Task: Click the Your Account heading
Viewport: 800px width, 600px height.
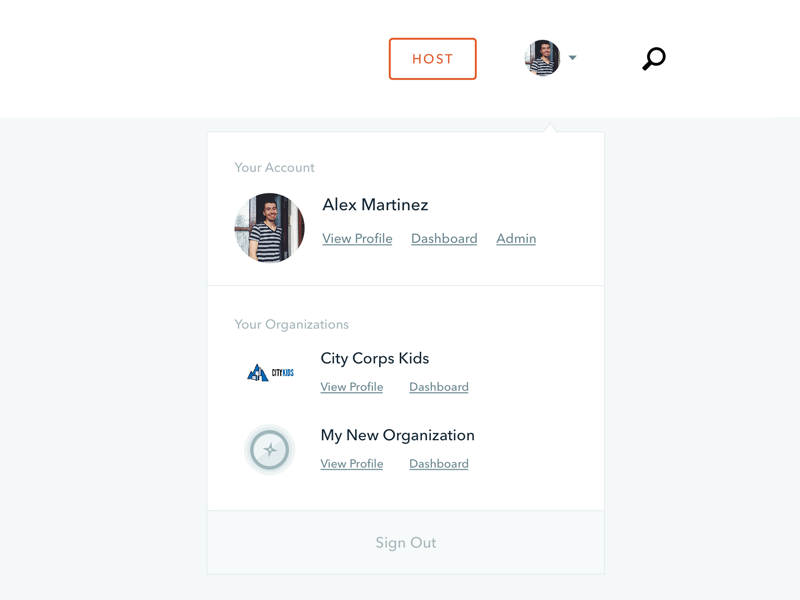Action: click(x=274, y=168)
